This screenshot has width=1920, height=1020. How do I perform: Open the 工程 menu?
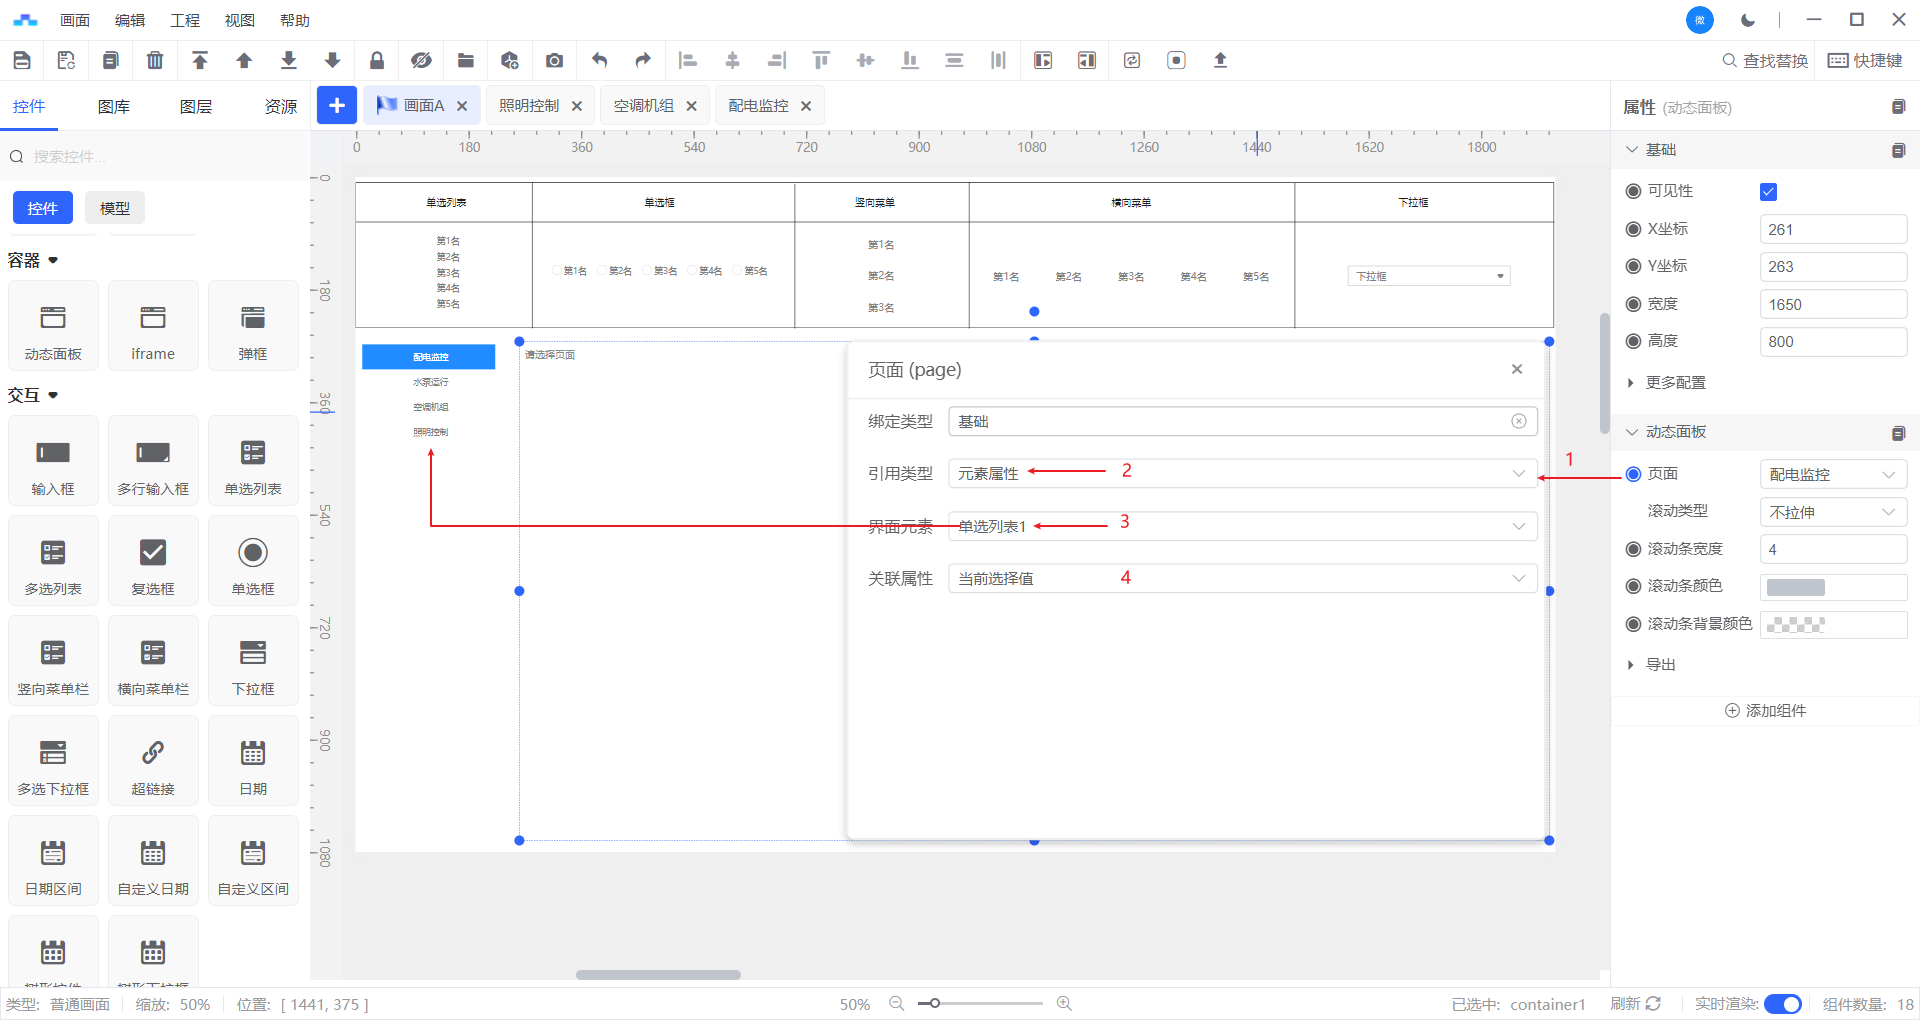click(184, 20)
